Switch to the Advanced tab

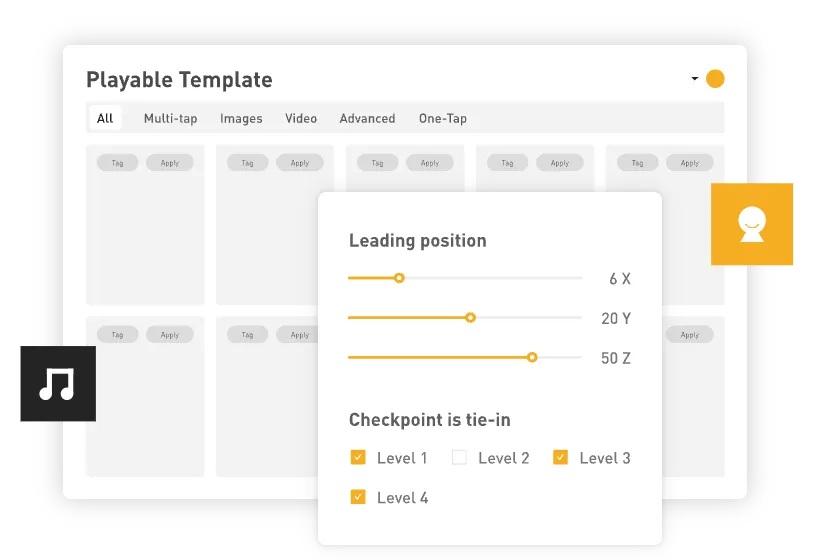(367, 118)
